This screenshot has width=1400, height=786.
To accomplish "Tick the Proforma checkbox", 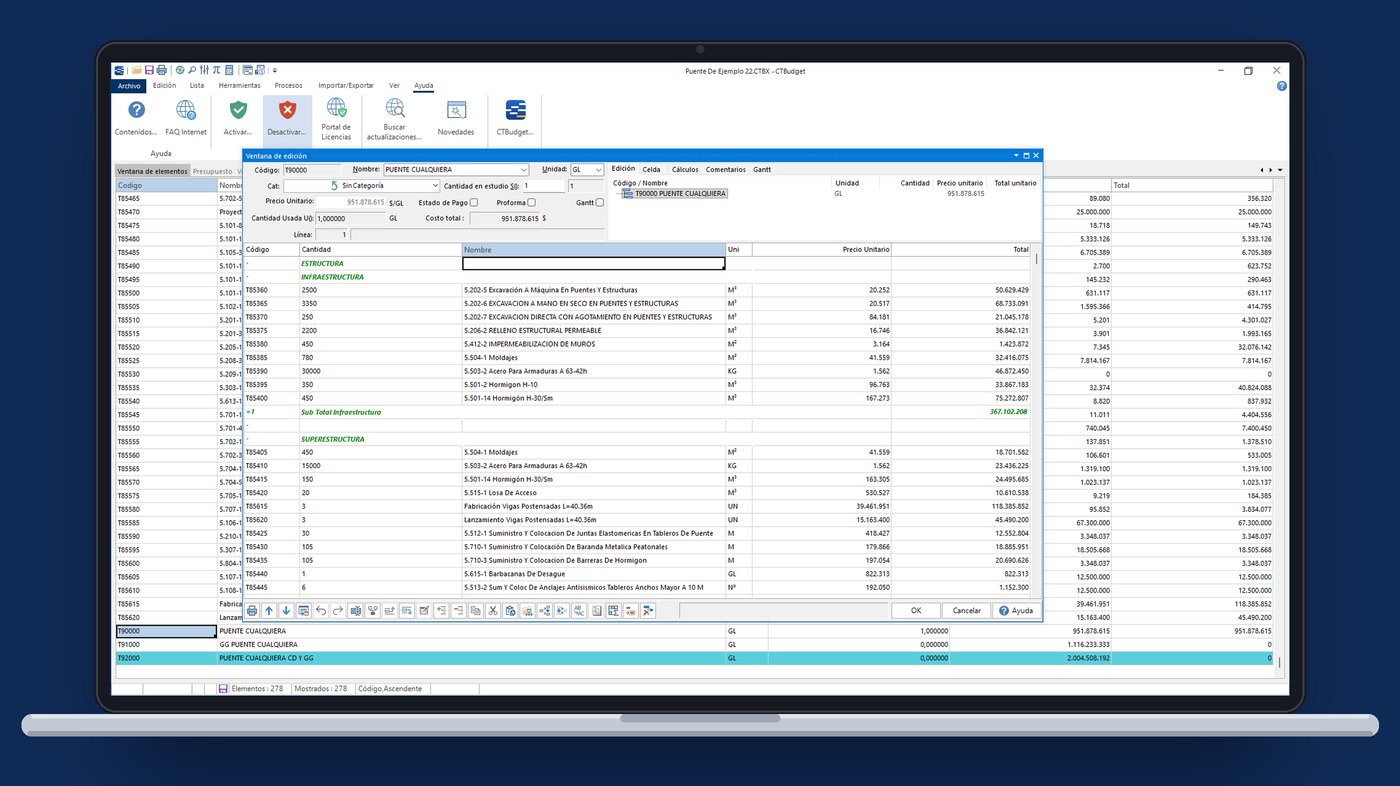I will (x=531, y=203).
